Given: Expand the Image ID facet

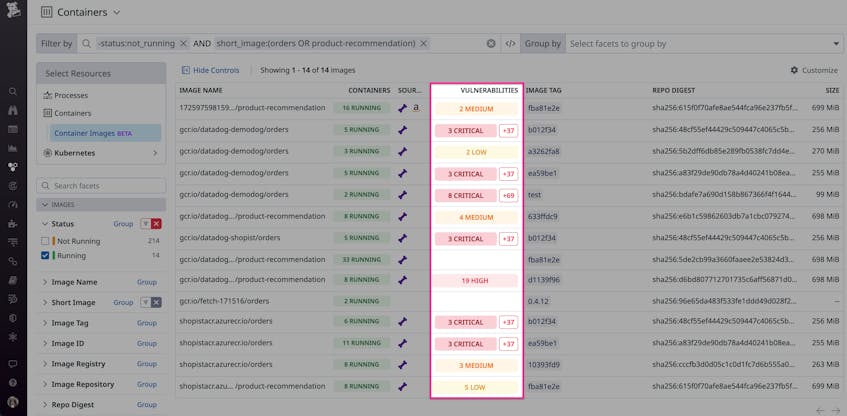Looking at the screenshot, I should coord(45,344).
